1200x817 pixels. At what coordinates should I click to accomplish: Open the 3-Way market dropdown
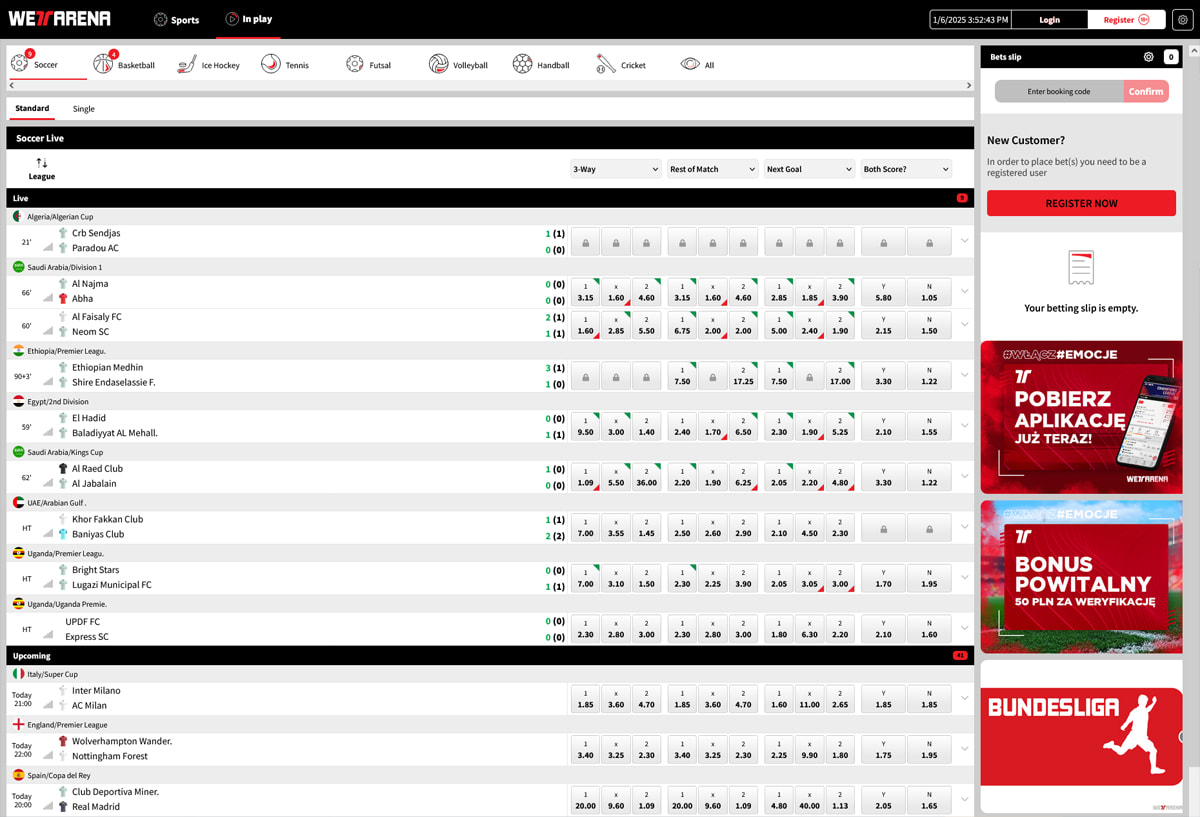[x=615, y=169]
